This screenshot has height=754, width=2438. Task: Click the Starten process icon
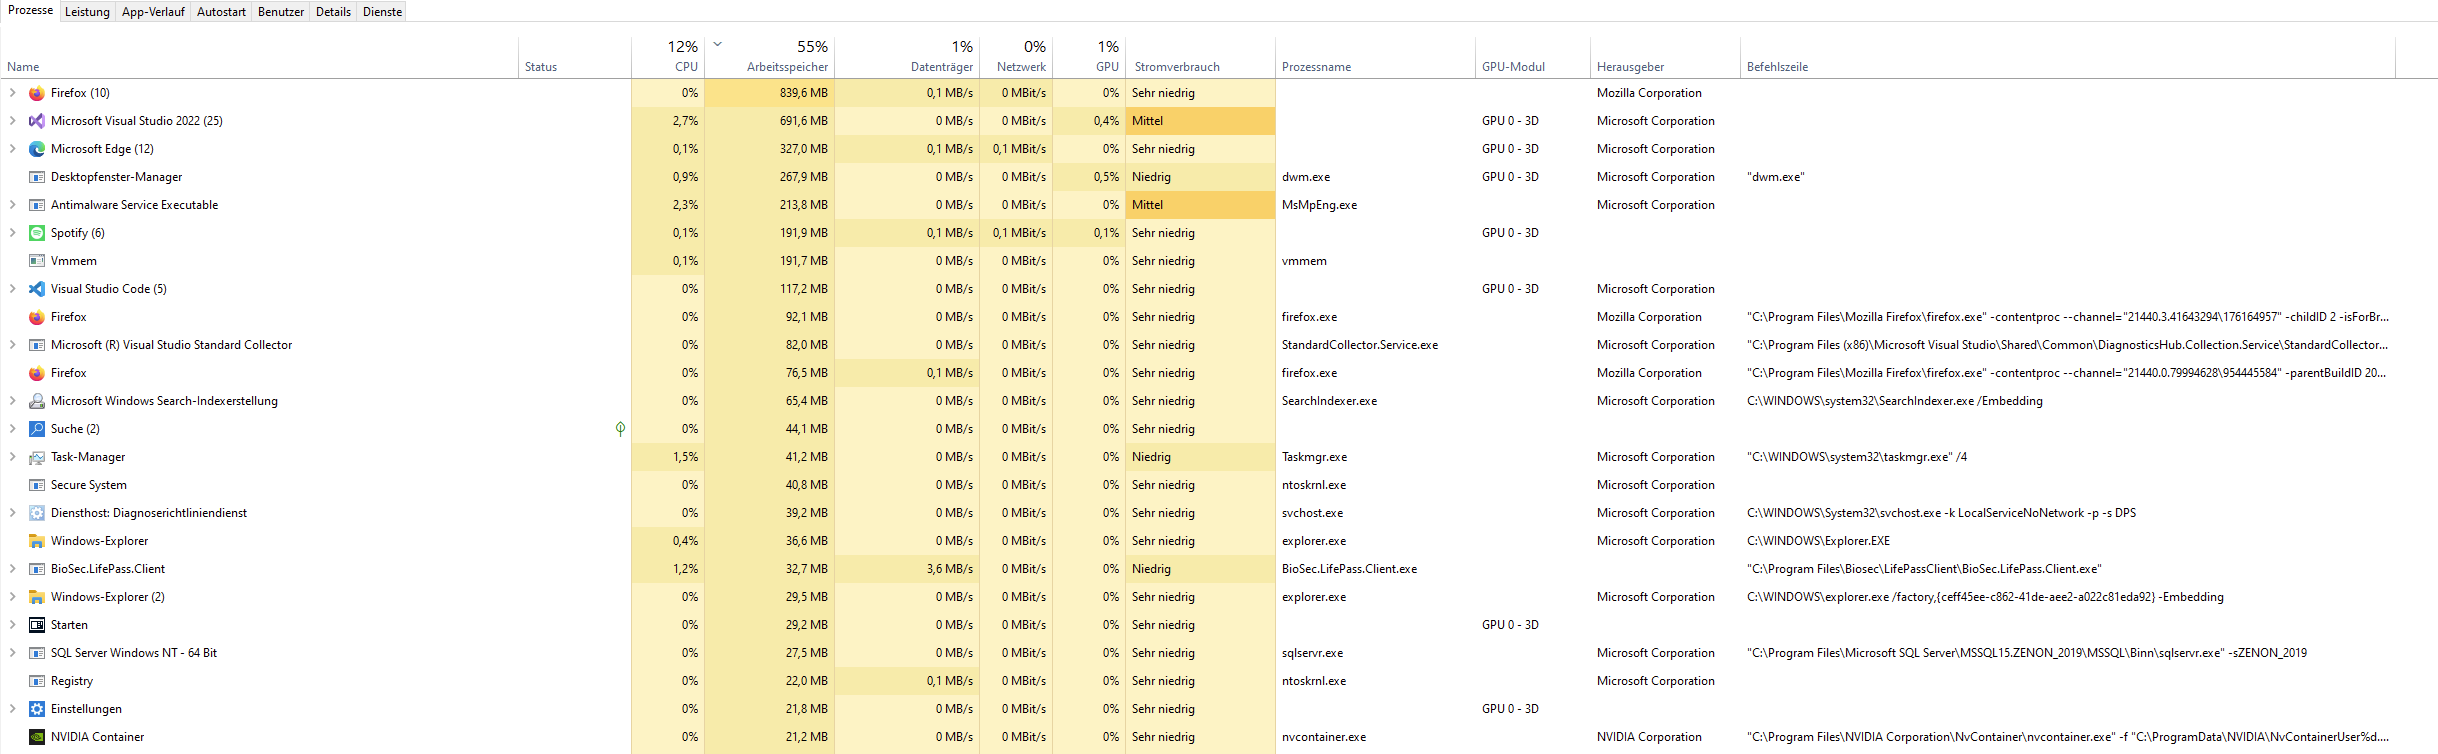click(x=37, y=625)
